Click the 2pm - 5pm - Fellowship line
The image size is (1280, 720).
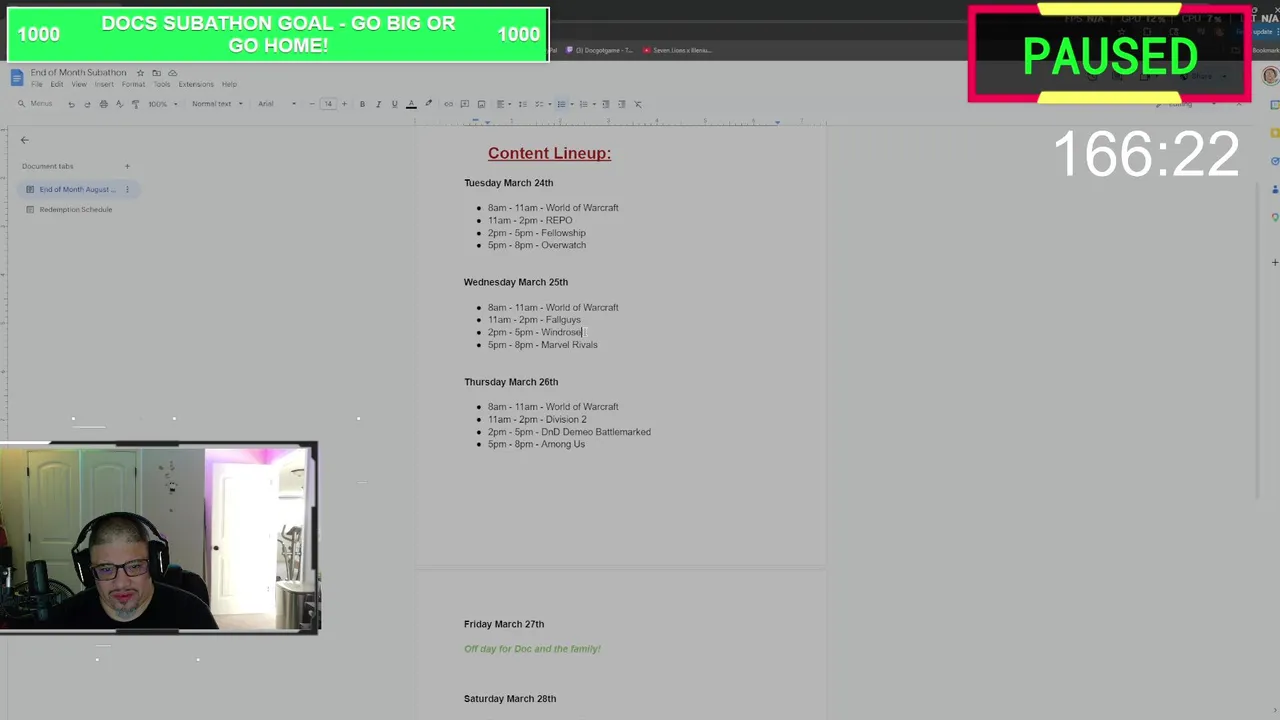[537, 233]
